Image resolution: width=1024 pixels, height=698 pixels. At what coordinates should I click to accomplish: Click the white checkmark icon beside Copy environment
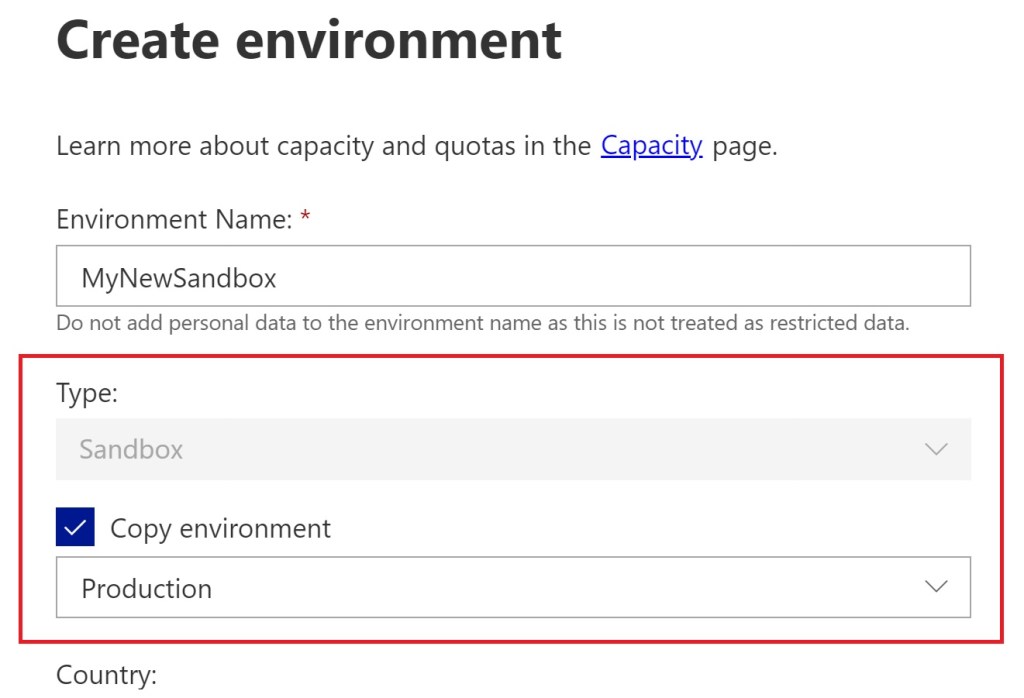coord(76,527)
